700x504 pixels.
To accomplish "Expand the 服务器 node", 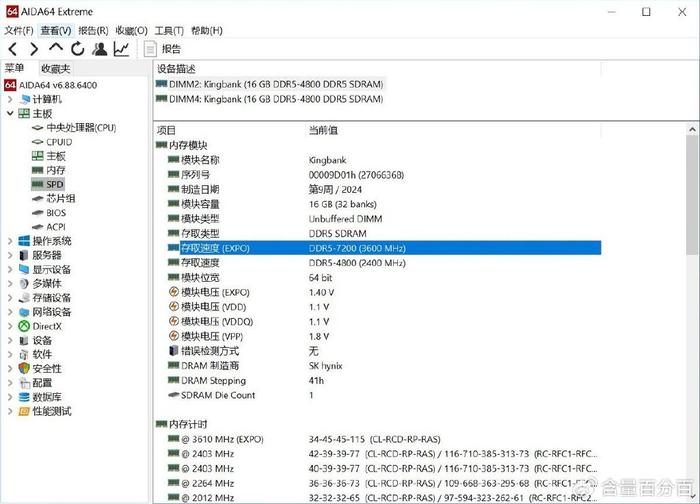I will 10,255.
